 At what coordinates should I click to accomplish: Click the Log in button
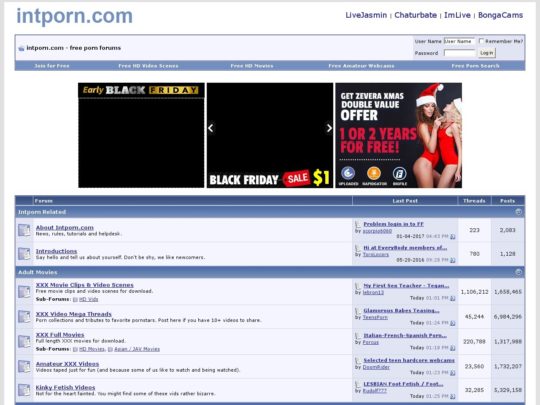point(487,53)
